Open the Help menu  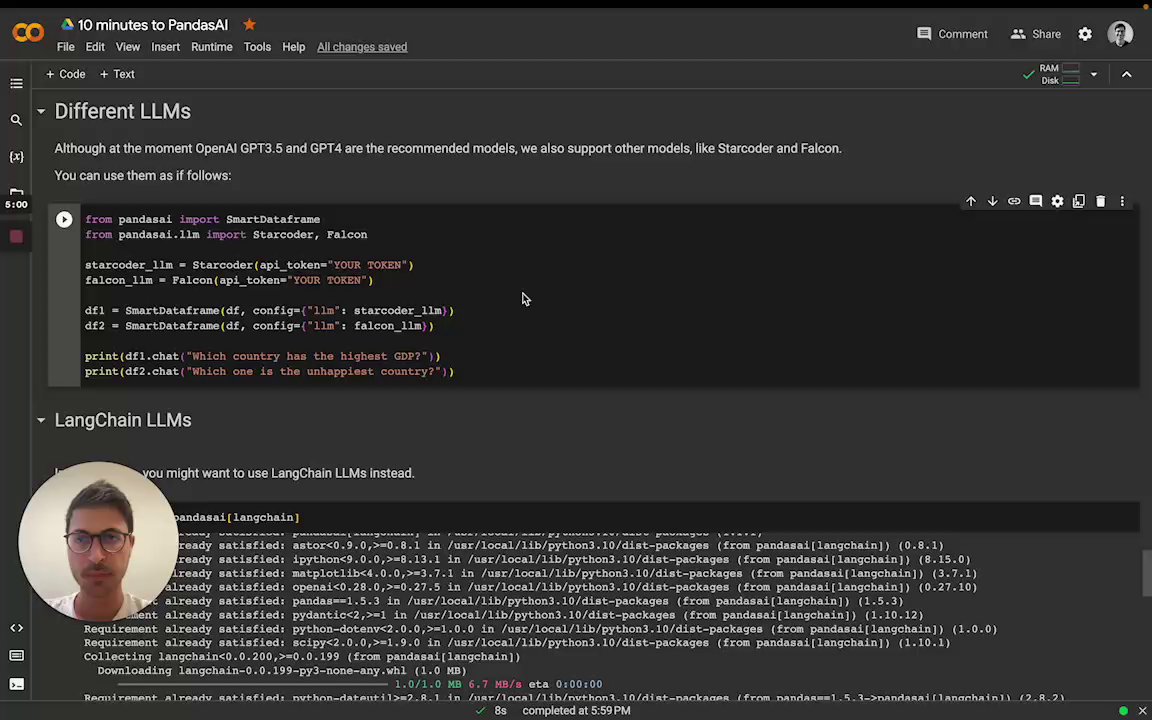(x=293, y=47)
